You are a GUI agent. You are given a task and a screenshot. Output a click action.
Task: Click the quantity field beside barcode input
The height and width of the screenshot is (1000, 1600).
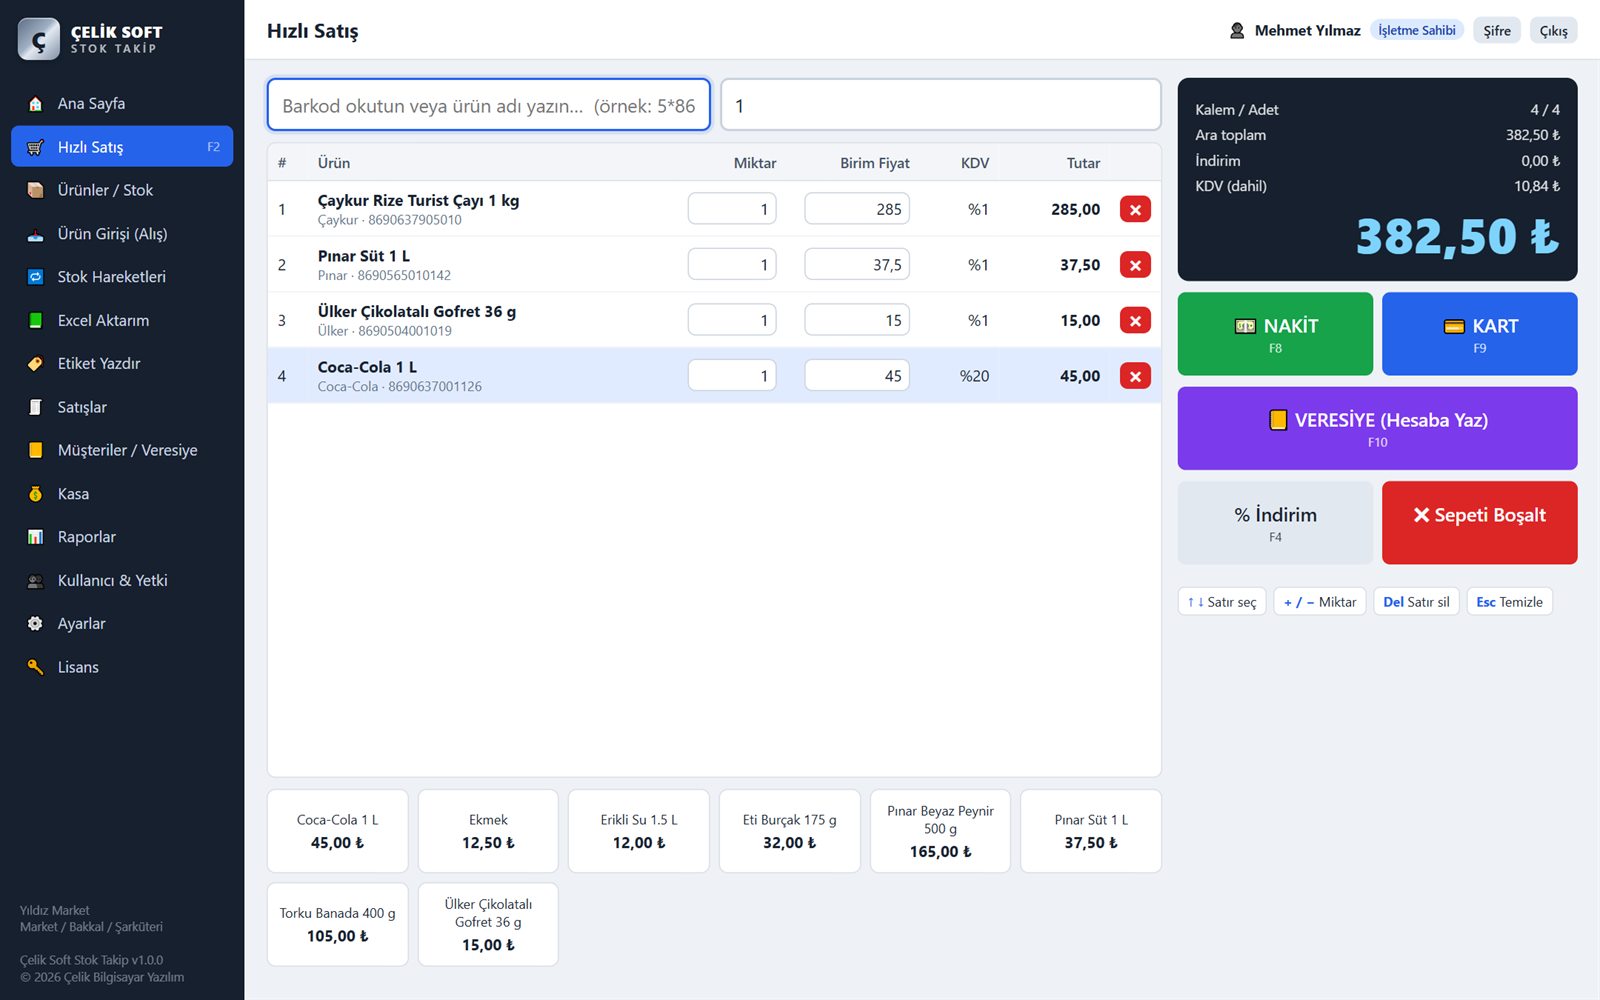[941, 105]
